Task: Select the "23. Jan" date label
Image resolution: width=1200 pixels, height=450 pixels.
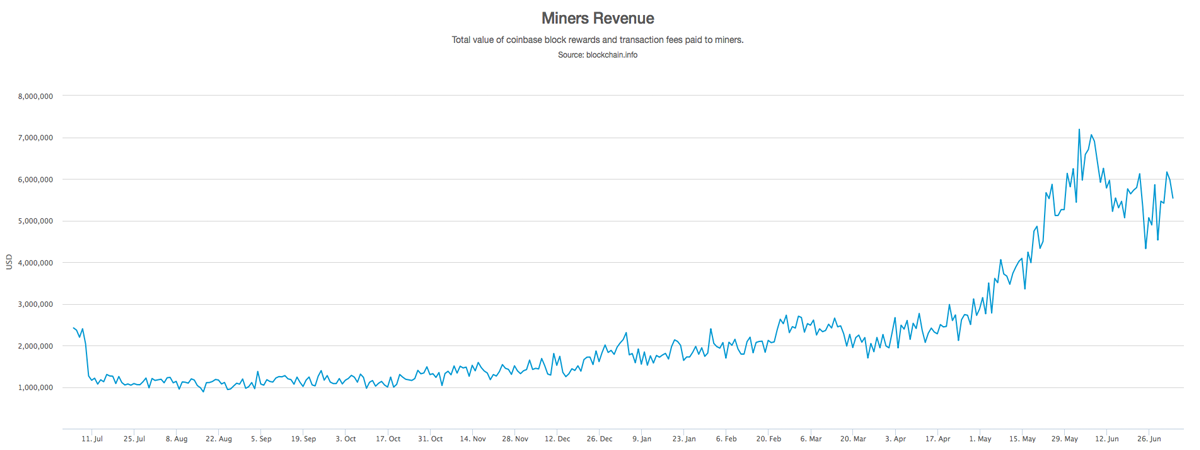Action: (684, 438)
